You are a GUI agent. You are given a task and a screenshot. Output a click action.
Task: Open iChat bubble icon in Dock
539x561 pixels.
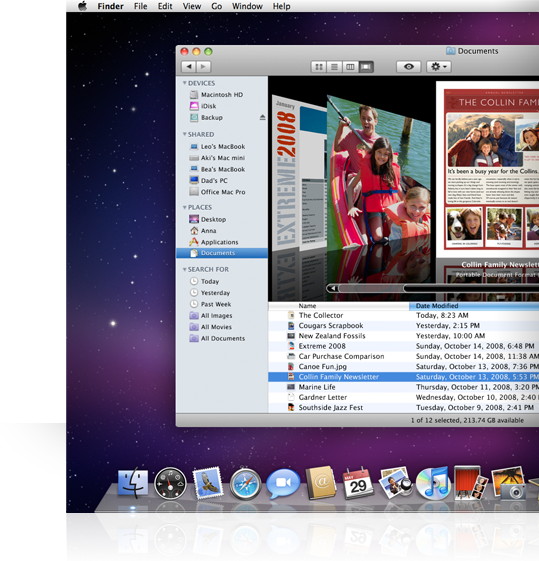[x=283, y=483]
